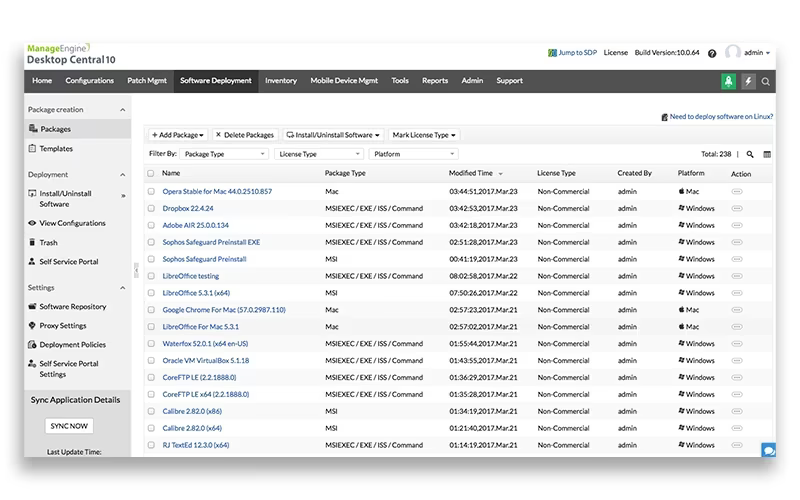Image resolution: width=800 pixels, height=500 pixels.
Task: Open the Sophos Safeguard Preinstall package link
Action: [205, 259]
